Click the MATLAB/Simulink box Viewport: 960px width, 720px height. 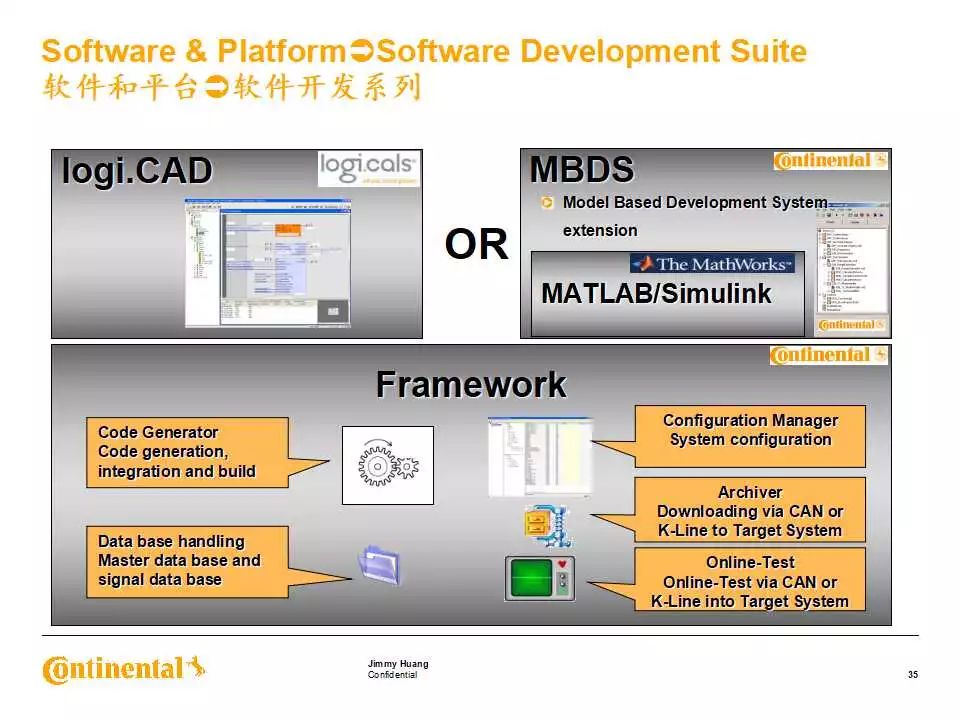(x=667, y=295)
